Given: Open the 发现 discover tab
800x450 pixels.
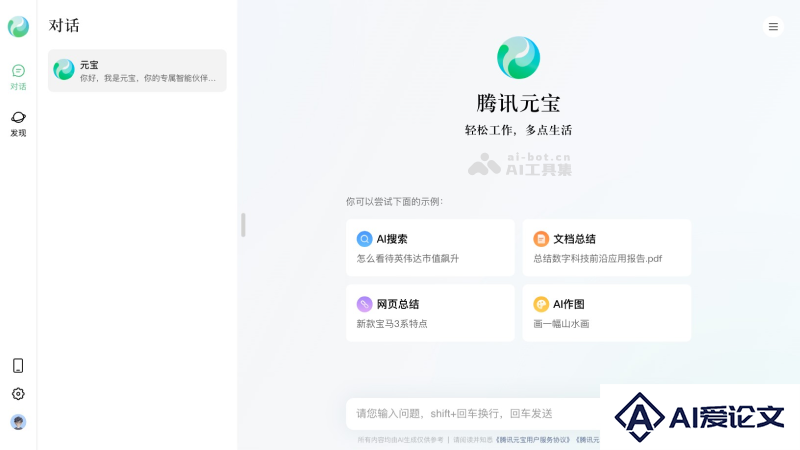Looking at the screenshot, I should pos(18,124).
